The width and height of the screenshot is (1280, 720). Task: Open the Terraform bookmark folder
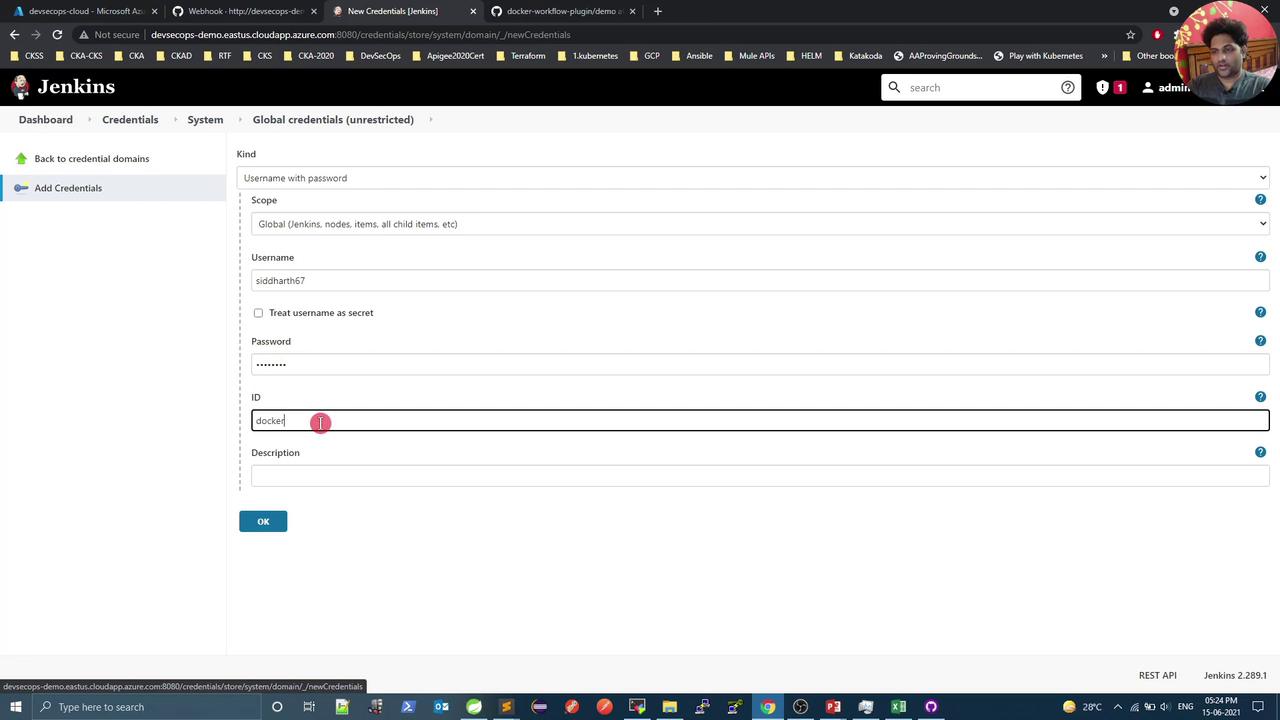[x=520, y=56]
